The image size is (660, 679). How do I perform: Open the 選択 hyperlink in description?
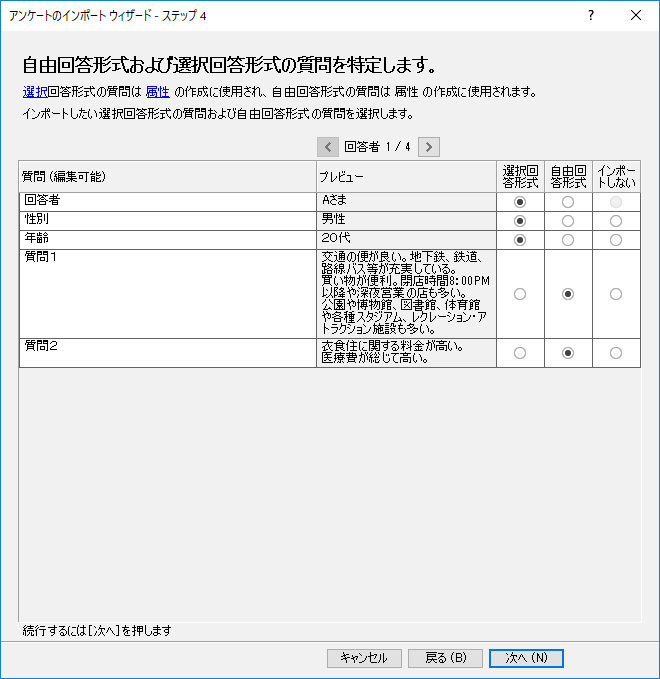tap(34, 92)
